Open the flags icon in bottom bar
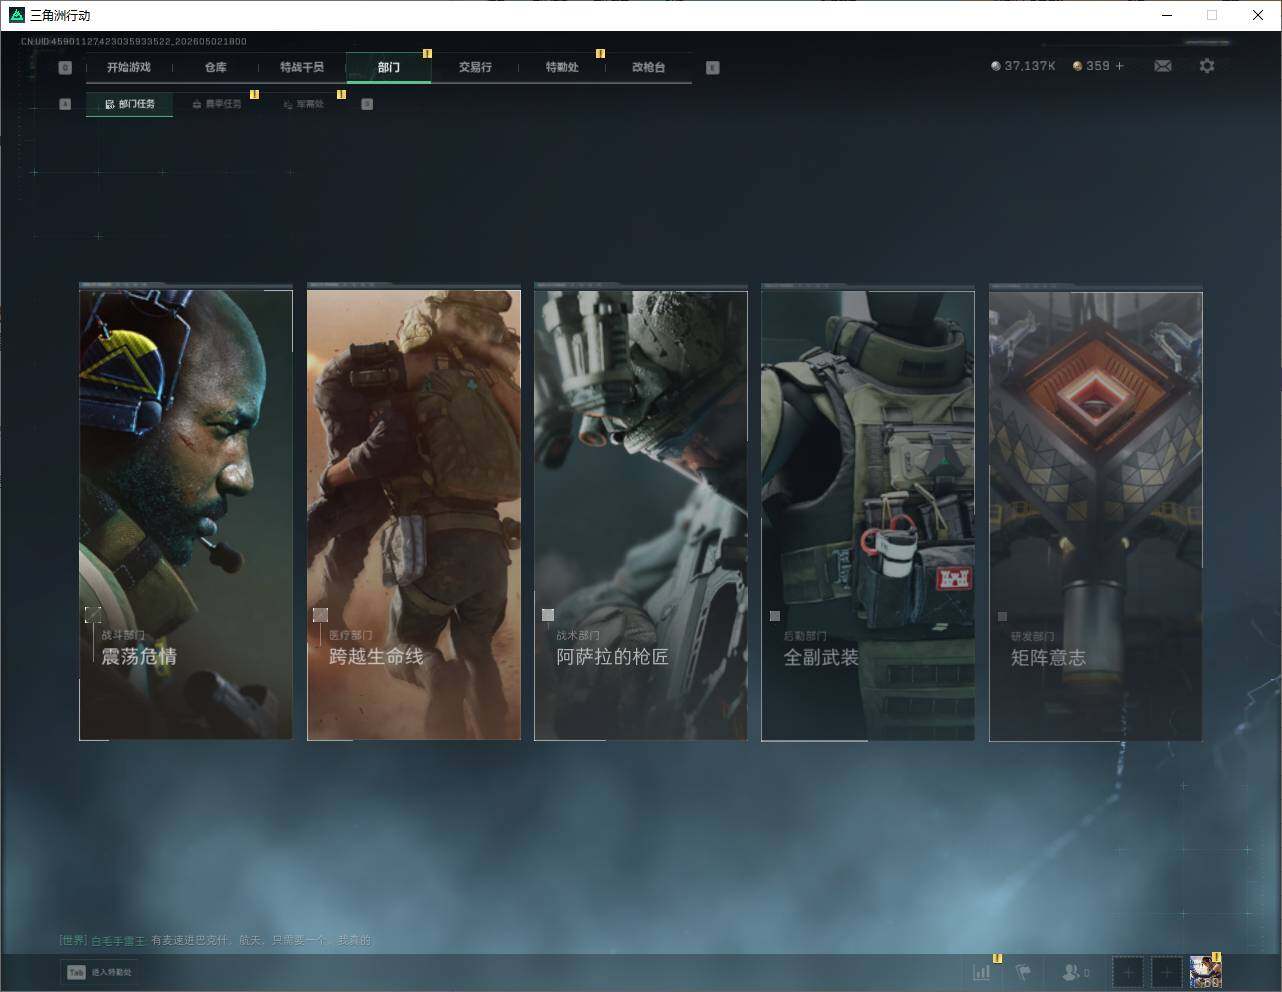The image size is (1282, 992). [x=1024, y=971]
